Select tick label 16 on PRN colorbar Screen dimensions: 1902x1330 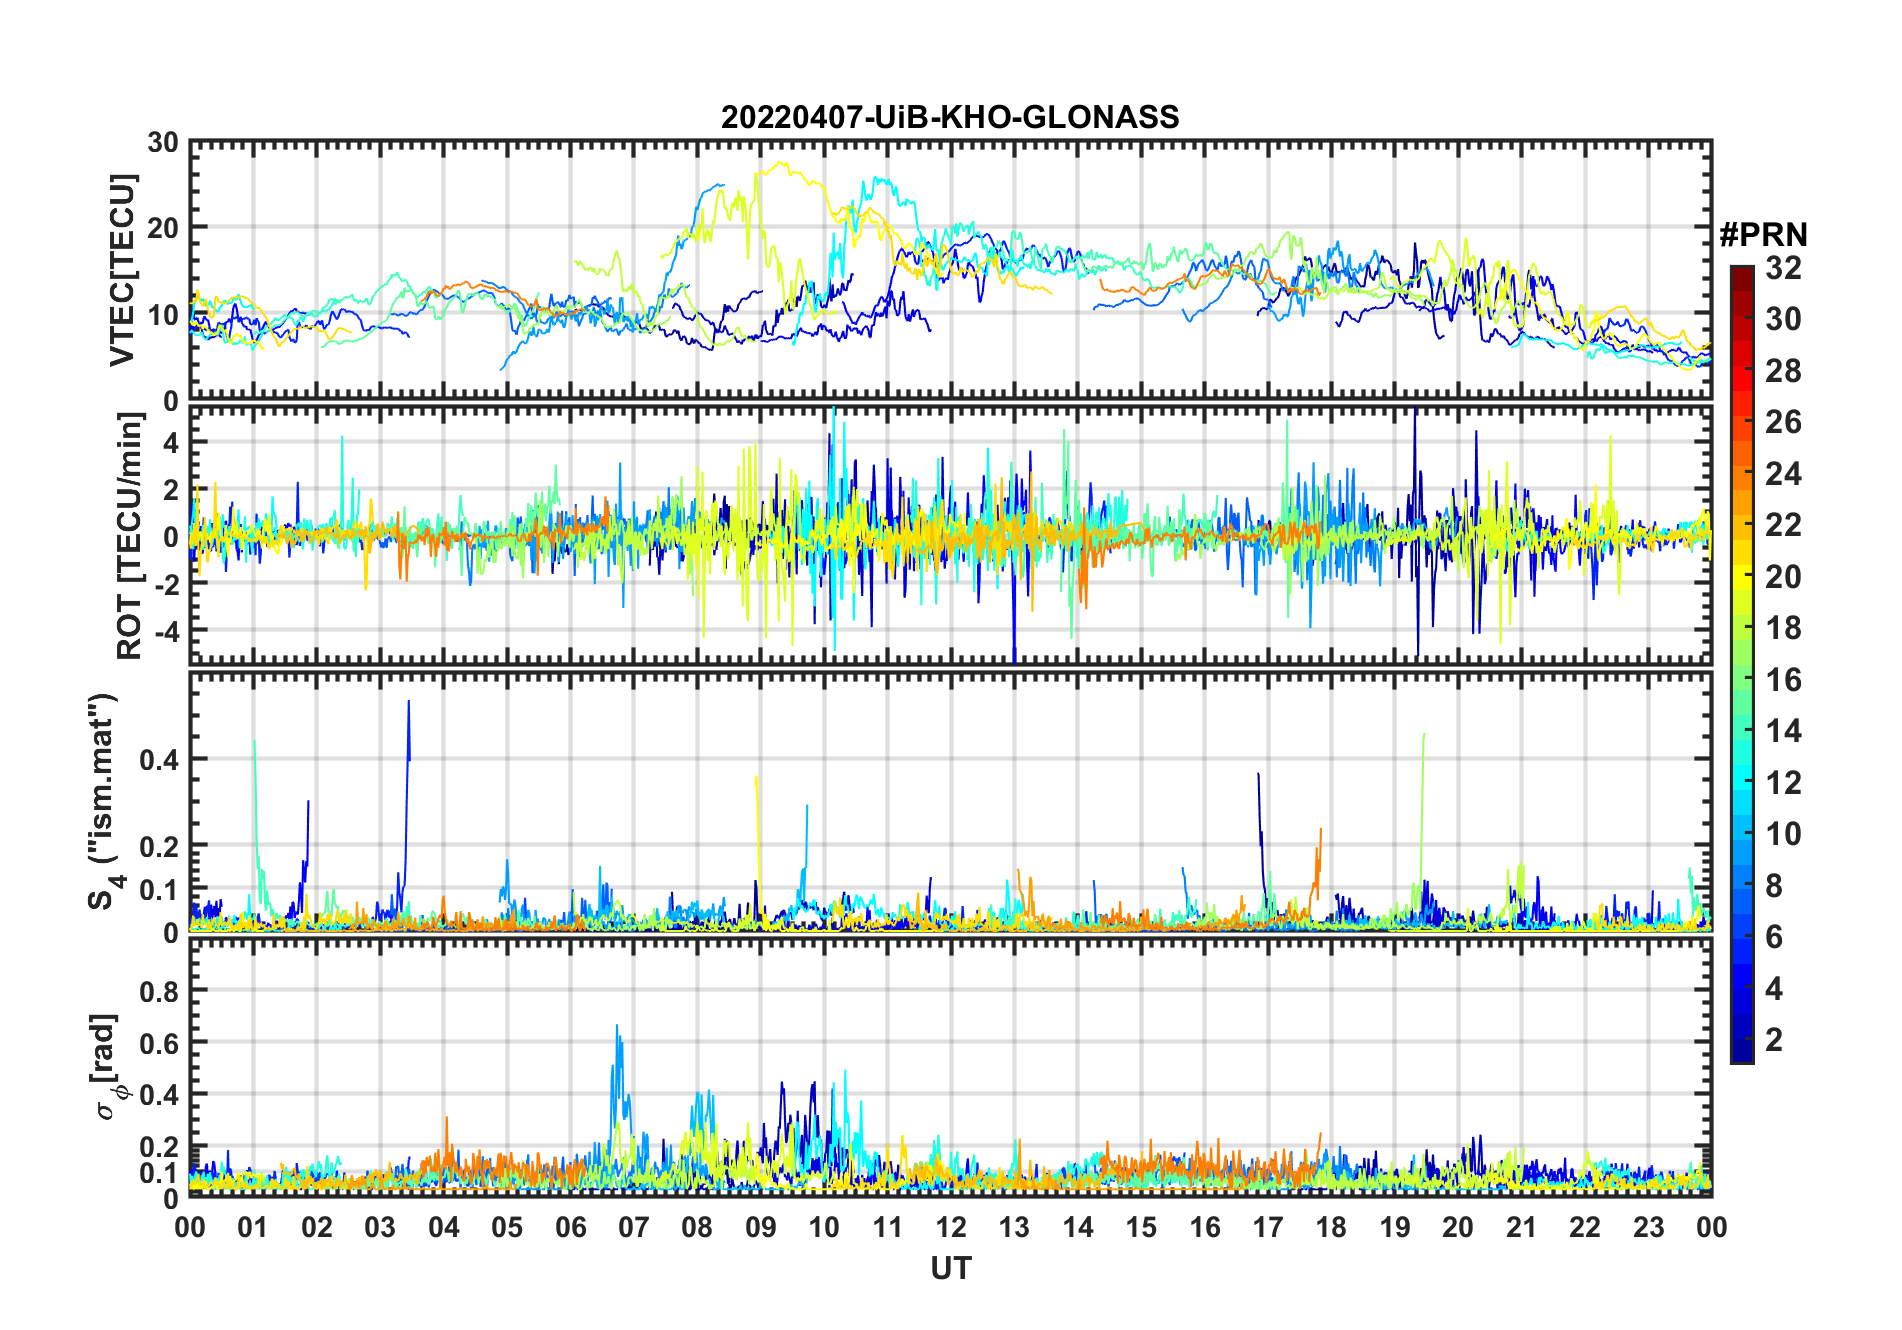click(1783, 680)
